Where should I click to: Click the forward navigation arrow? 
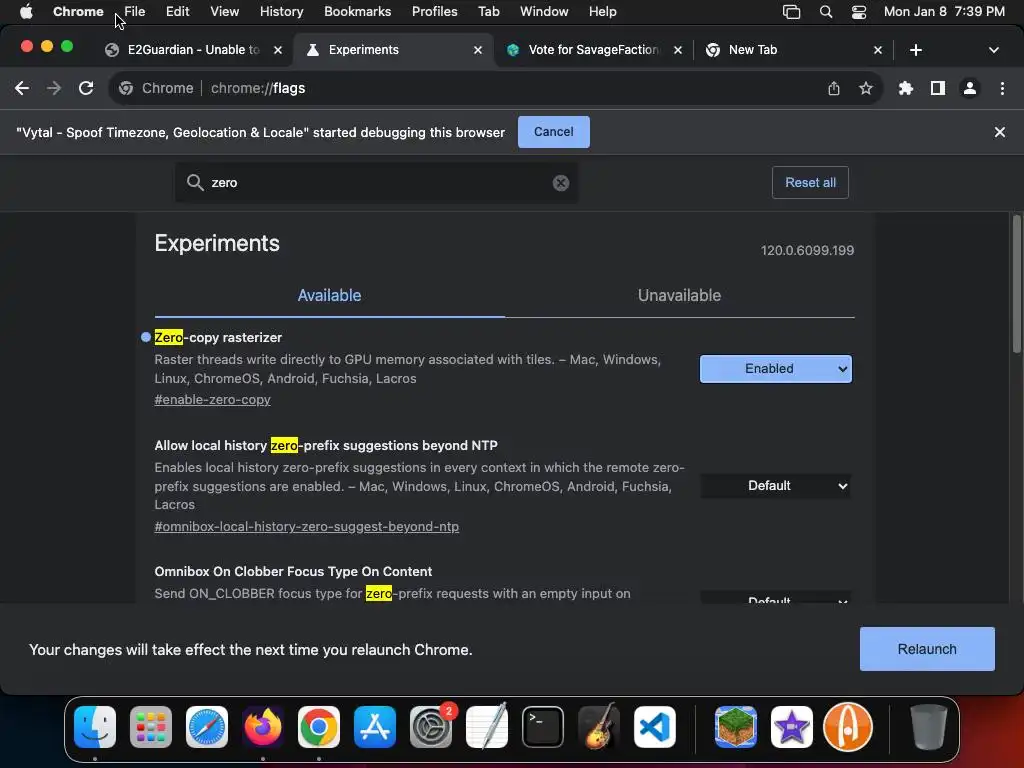point(54,88)
